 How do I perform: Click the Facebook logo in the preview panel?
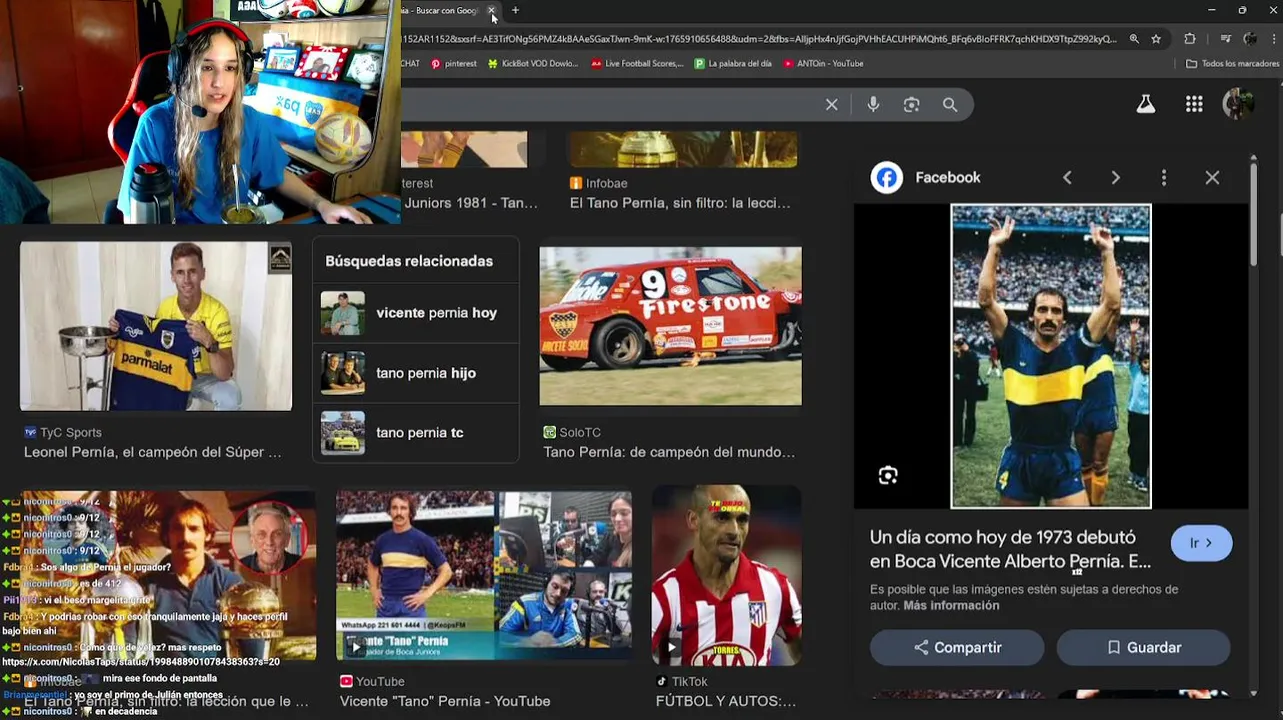(x=886, y=177)
